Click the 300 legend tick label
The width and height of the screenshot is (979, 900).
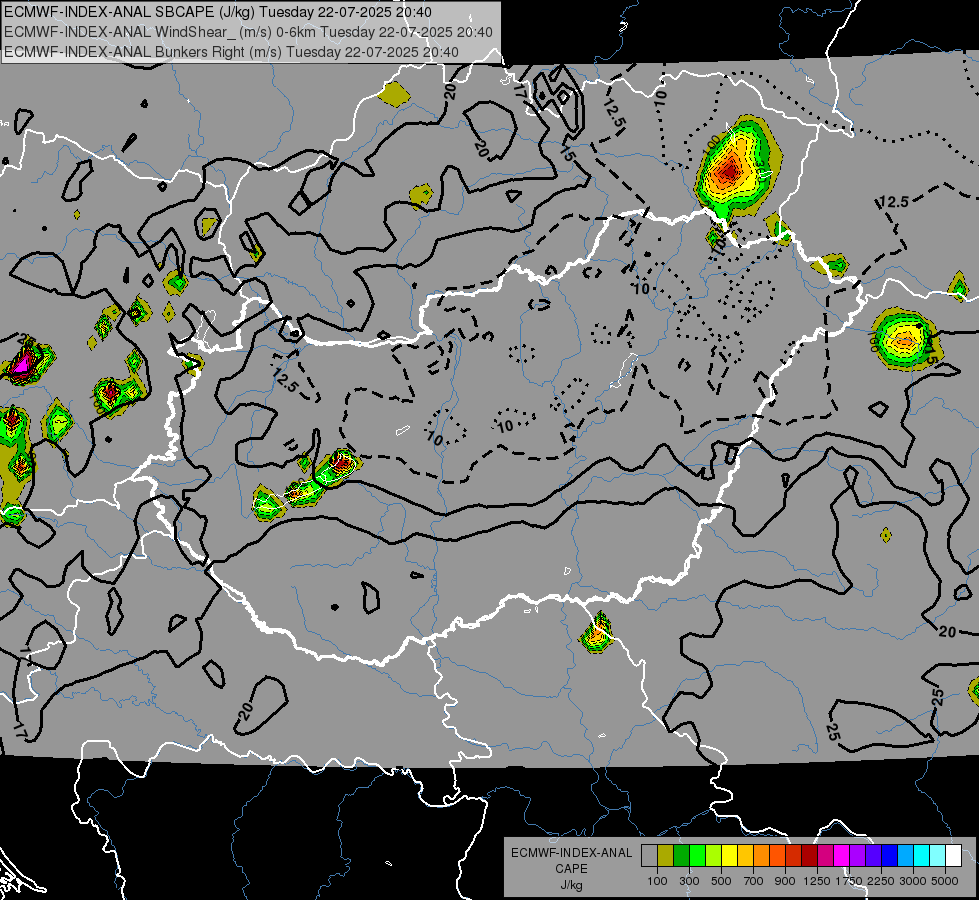[x=689, y=881]
